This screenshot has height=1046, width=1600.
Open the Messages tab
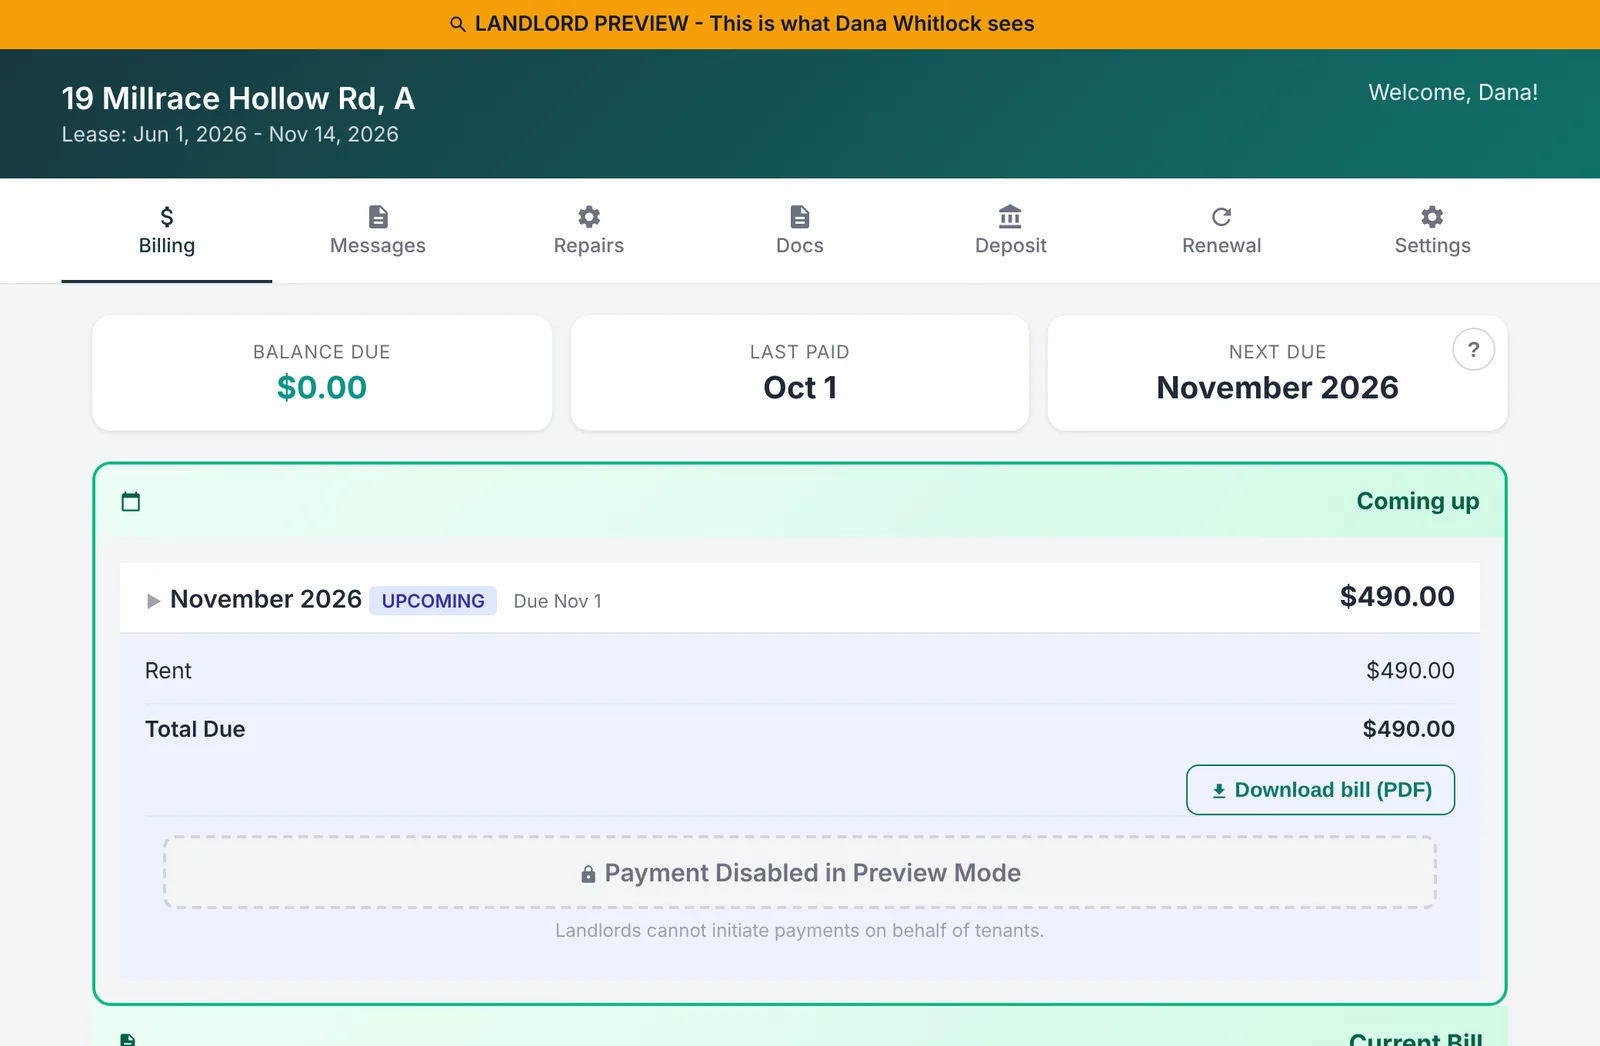point(378,231)
